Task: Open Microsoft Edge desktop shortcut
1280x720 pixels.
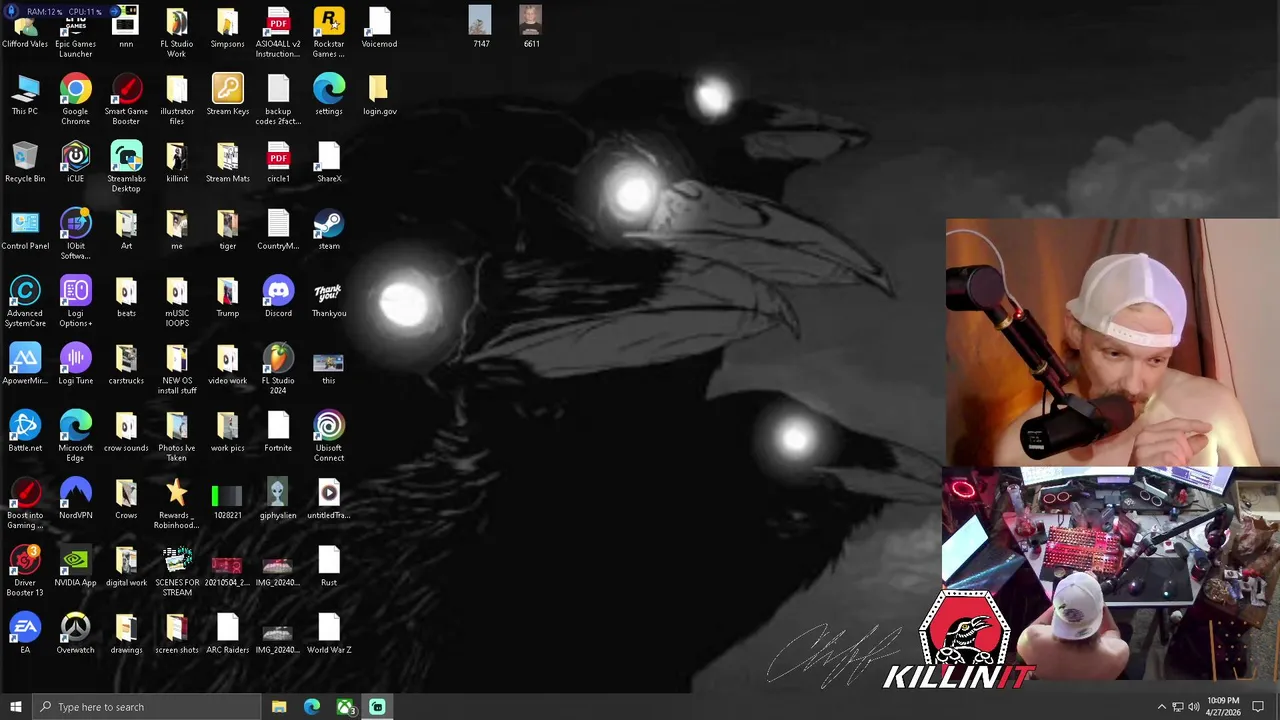Action: tap(75, 436)
